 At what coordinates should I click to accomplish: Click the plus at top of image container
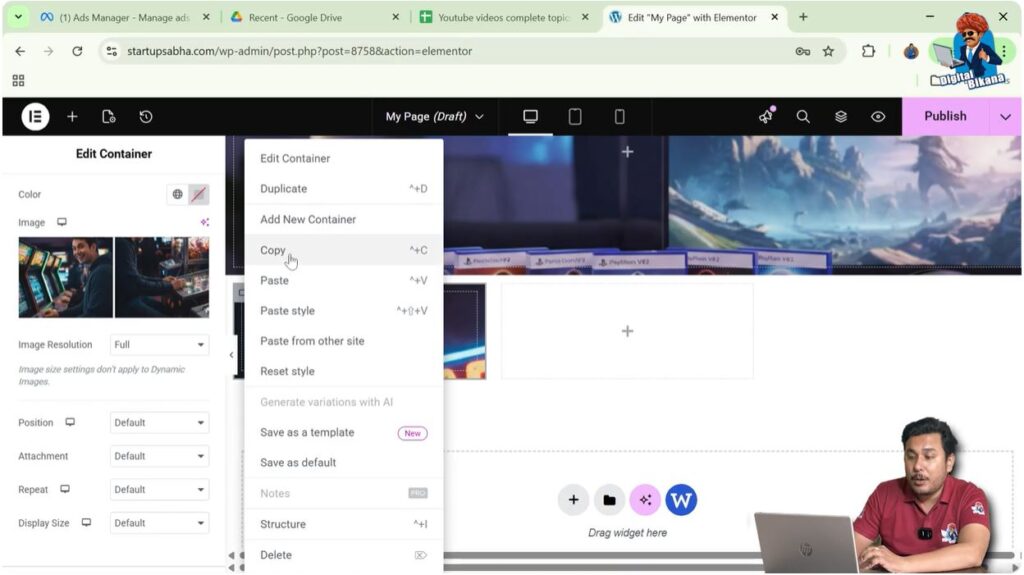(x=628, y=152)
